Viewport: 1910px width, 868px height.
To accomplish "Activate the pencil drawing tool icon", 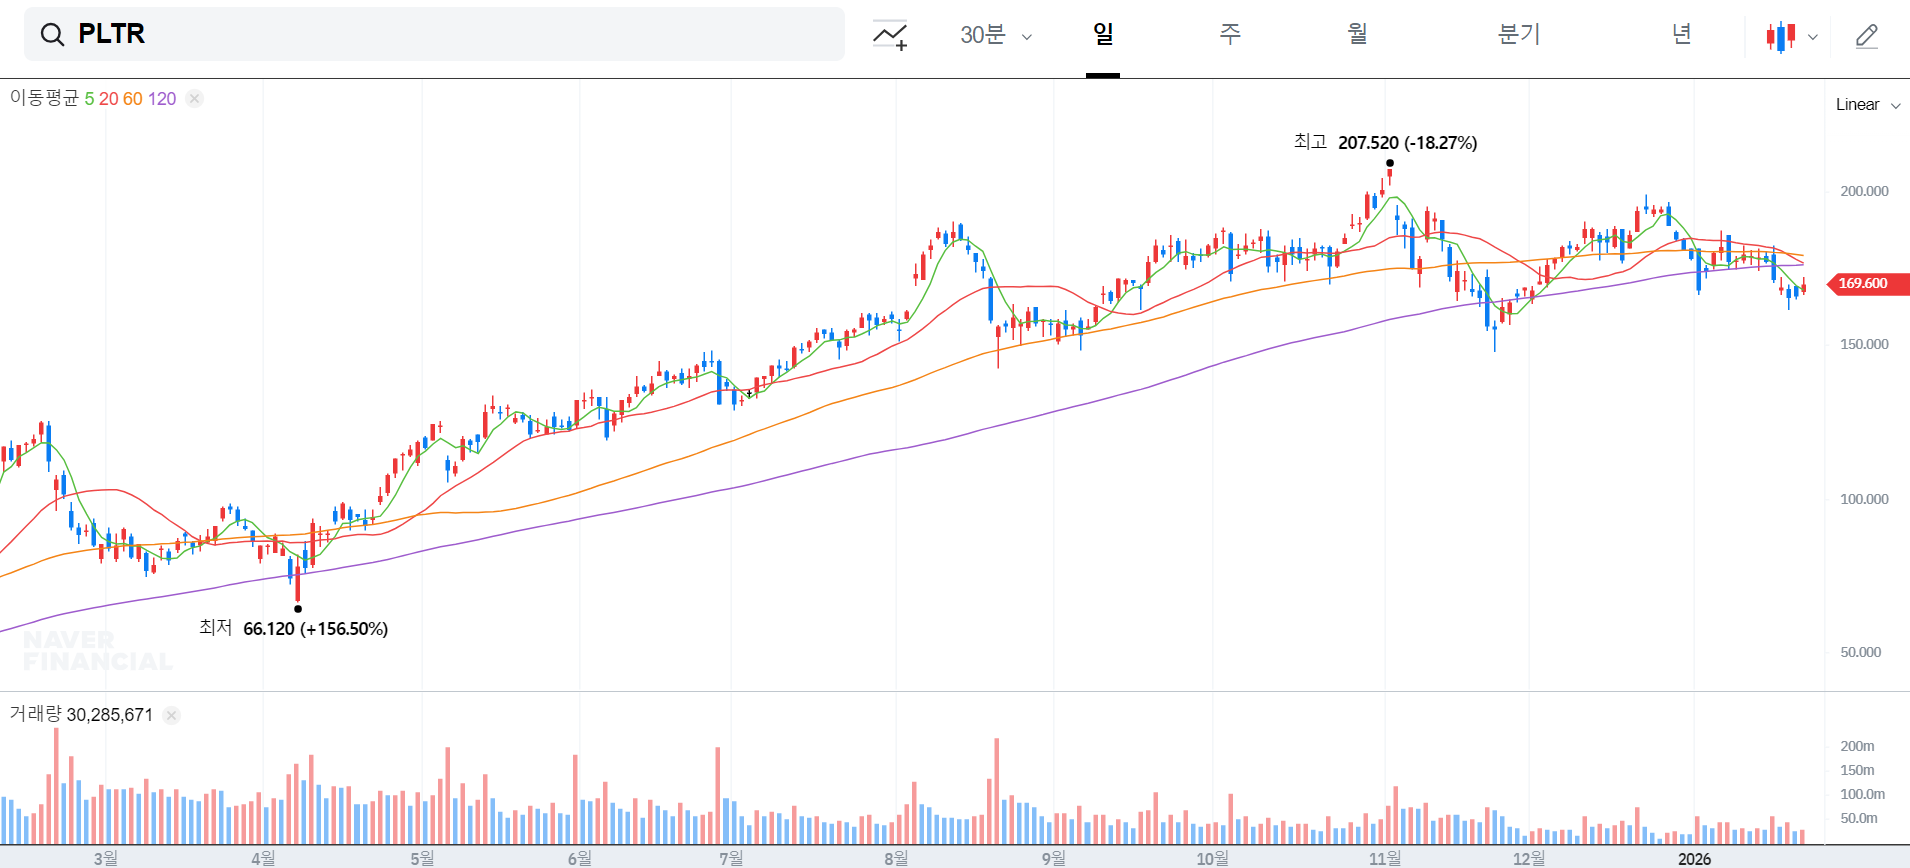I will 1867,36.
